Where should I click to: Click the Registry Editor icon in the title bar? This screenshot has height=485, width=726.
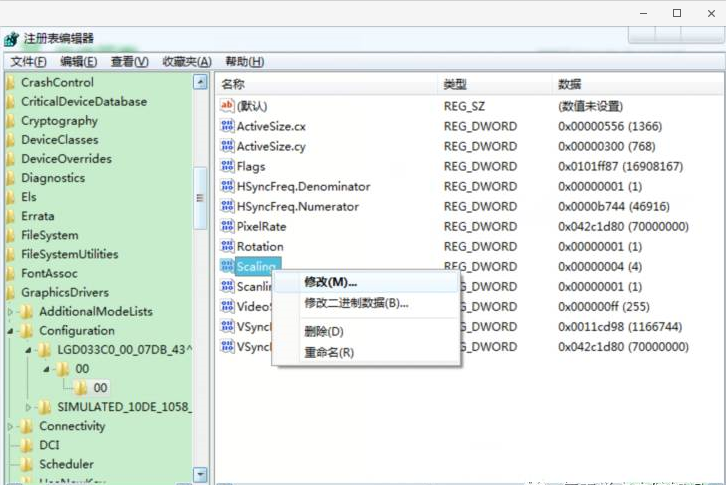11,39
